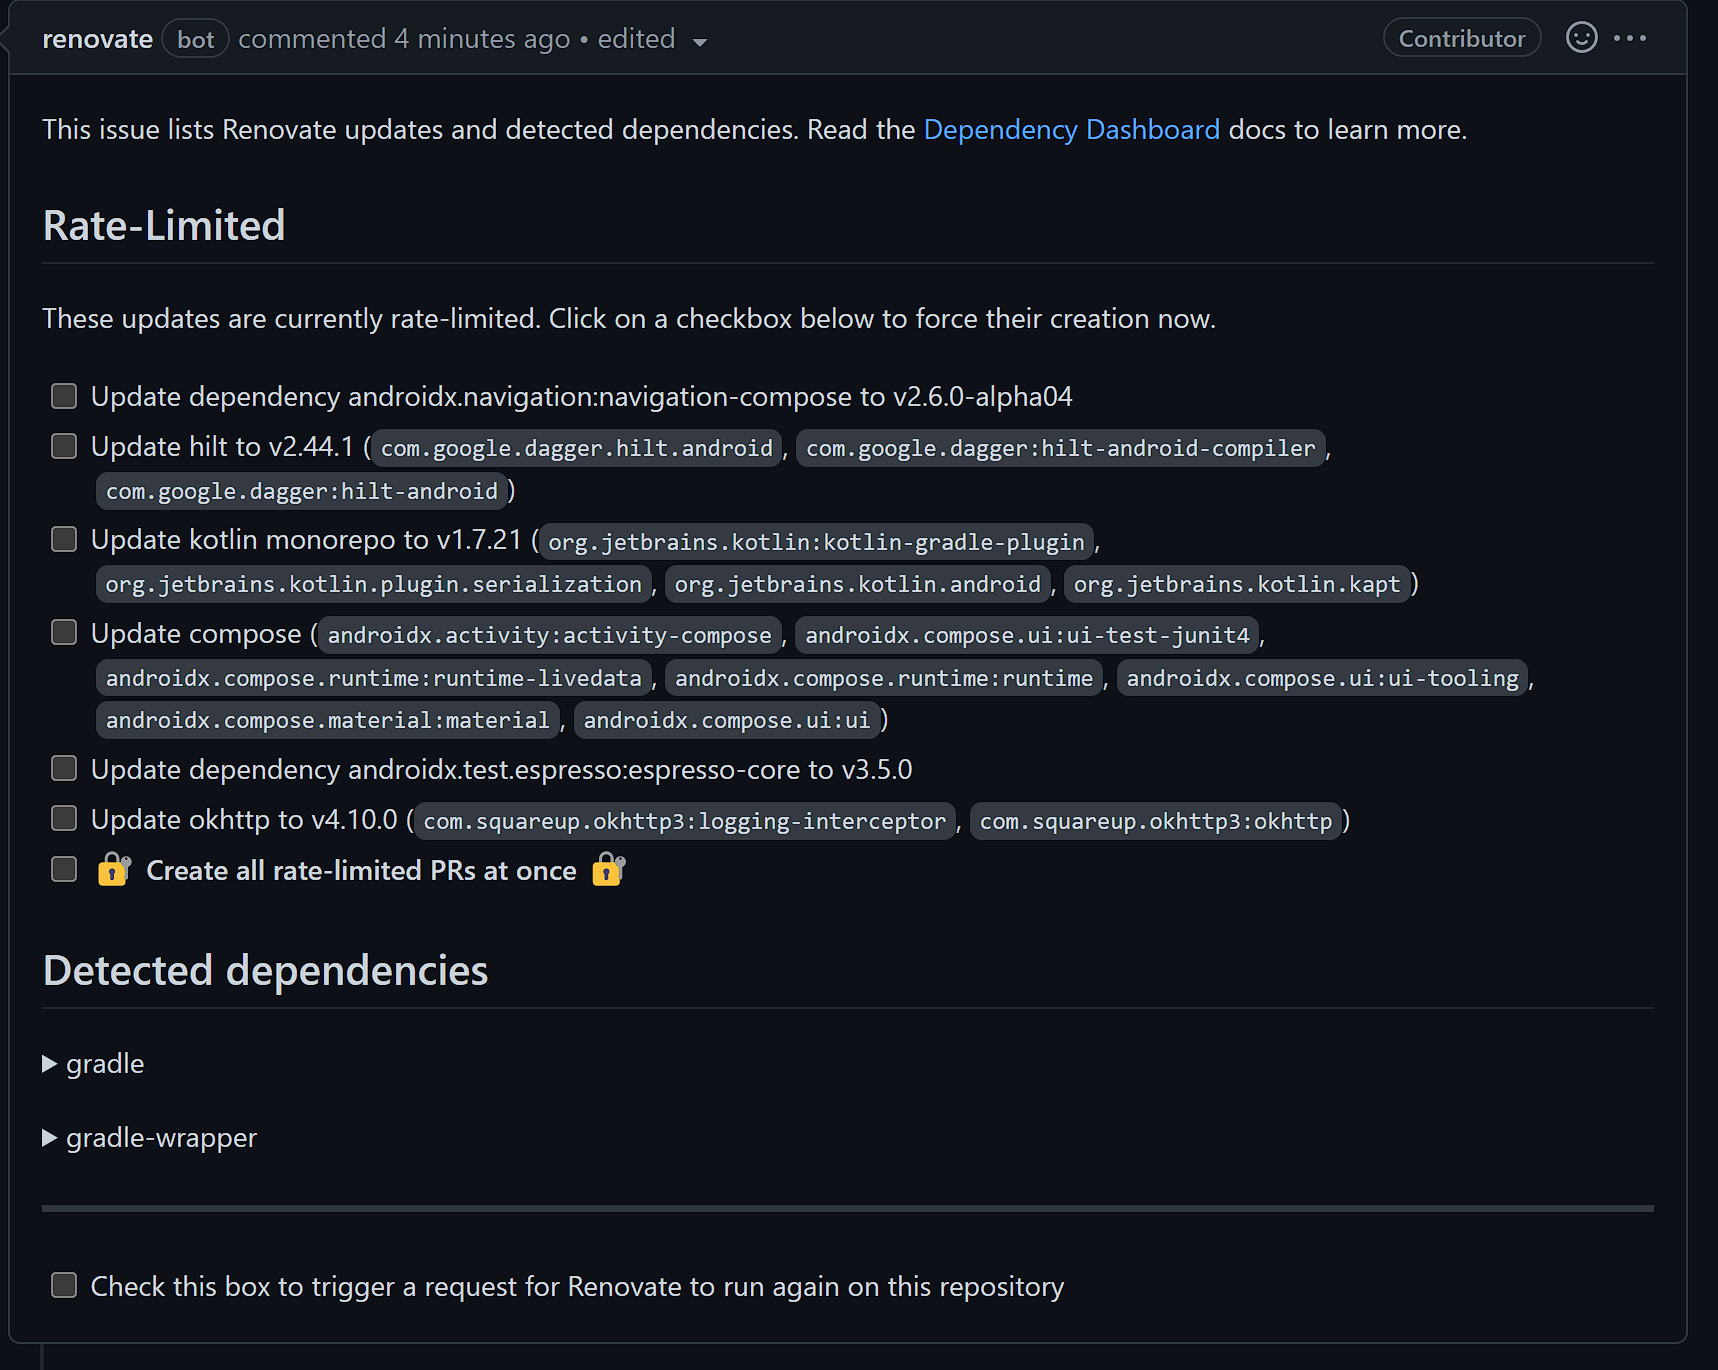
Task: Click com.google.dagger:hilt-android-compiler code label
Action: coord(1061,448)
